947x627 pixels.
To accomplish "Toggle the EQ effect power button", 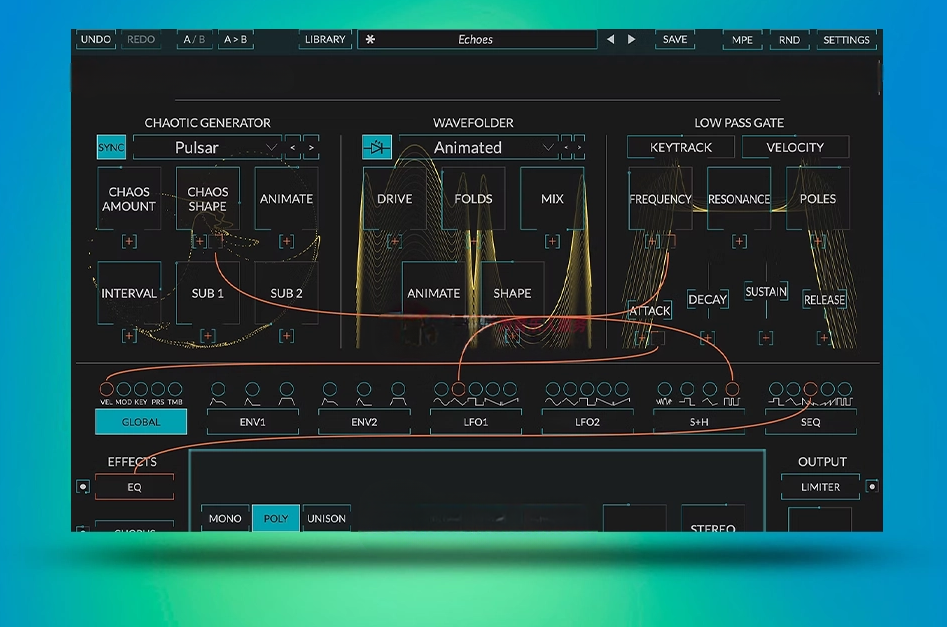I will click(x=83, y=486).
